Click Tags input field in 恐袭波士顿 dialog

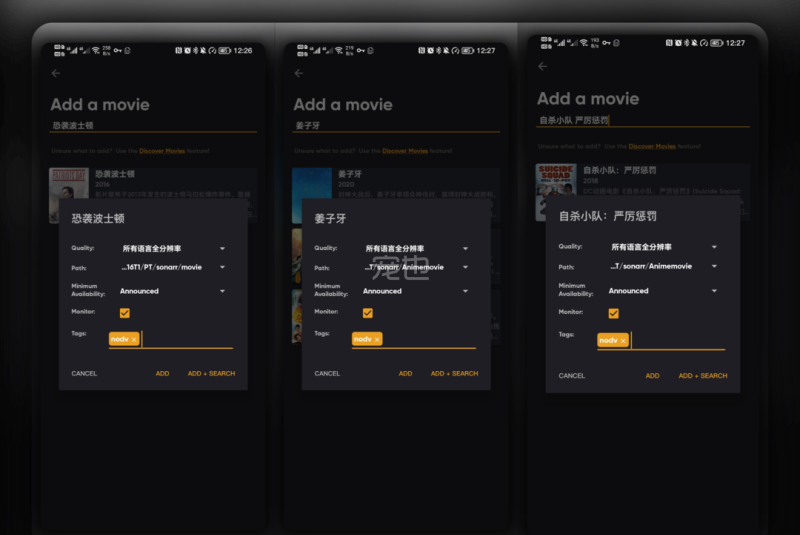pyautogui.click(x=186, y=340)
